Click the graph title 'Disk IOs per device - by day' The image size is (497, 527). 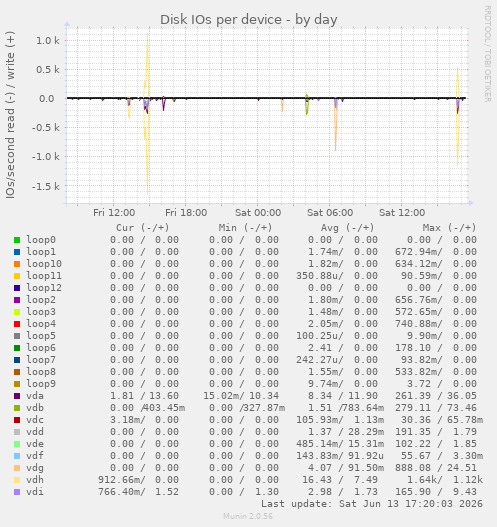(249, 20)
